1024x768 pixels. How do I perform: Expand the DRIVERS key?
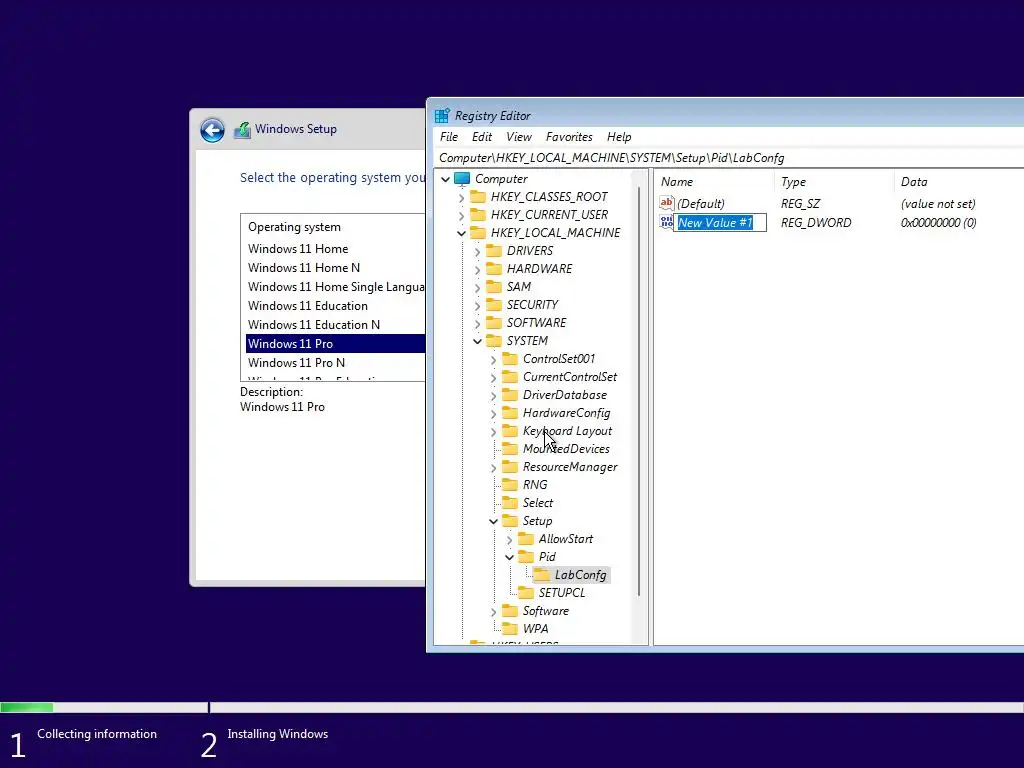(477, 251)
